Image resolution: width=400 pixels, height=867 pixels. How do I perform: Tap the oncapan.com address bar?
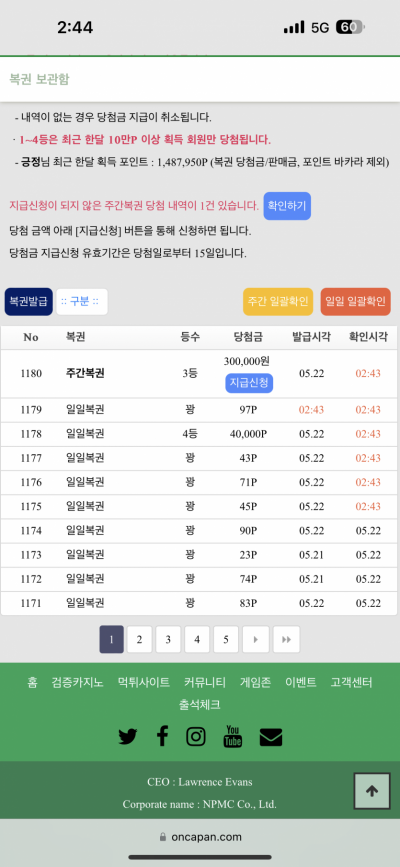click(x=200, y=837)
